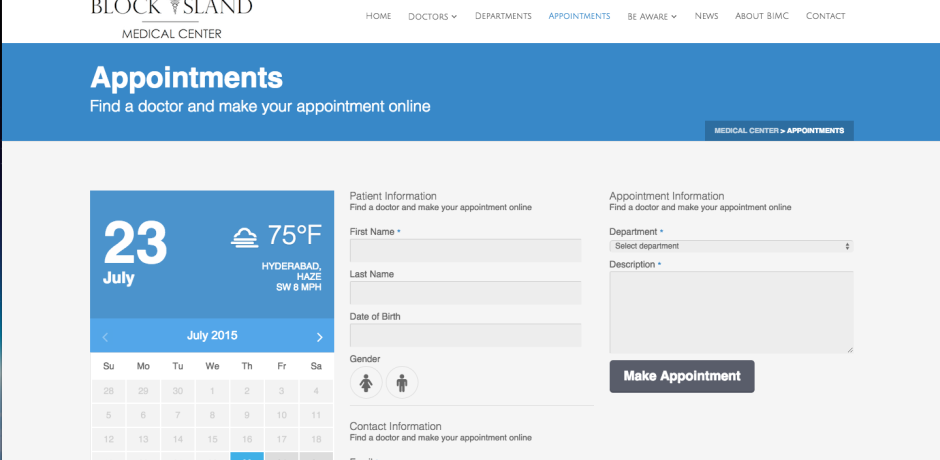Click the haze weather icon
Image resolution: width=940 pixels, height=460 pixels.
pos(243,237)
